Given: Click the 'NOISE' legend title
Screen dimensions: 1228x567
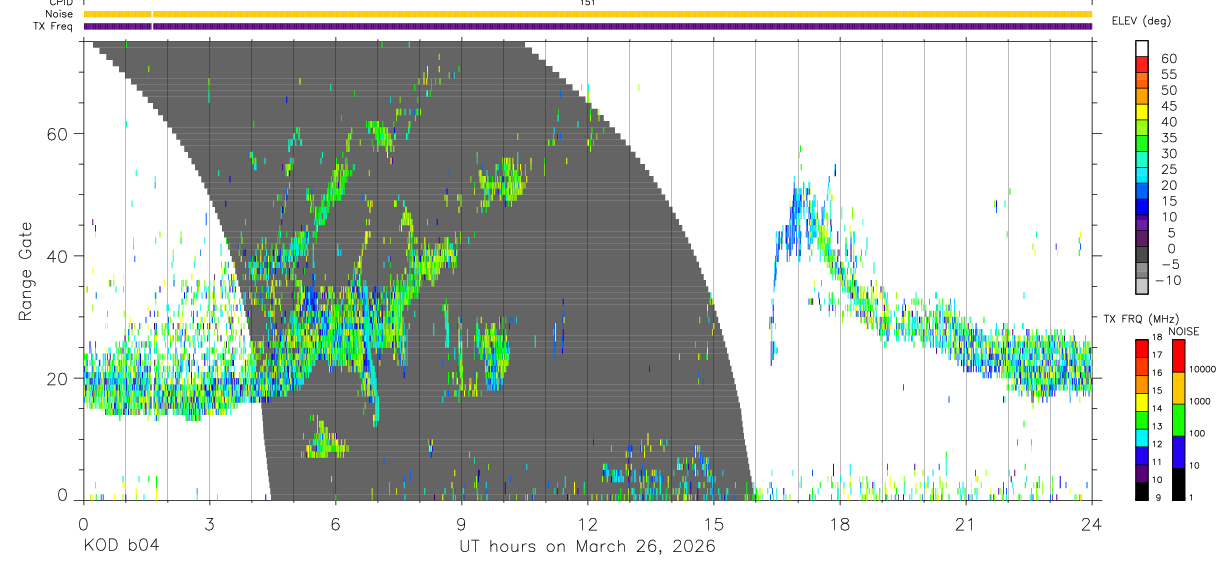Looking at the screenshot, I should click(x=1184, y=331).
